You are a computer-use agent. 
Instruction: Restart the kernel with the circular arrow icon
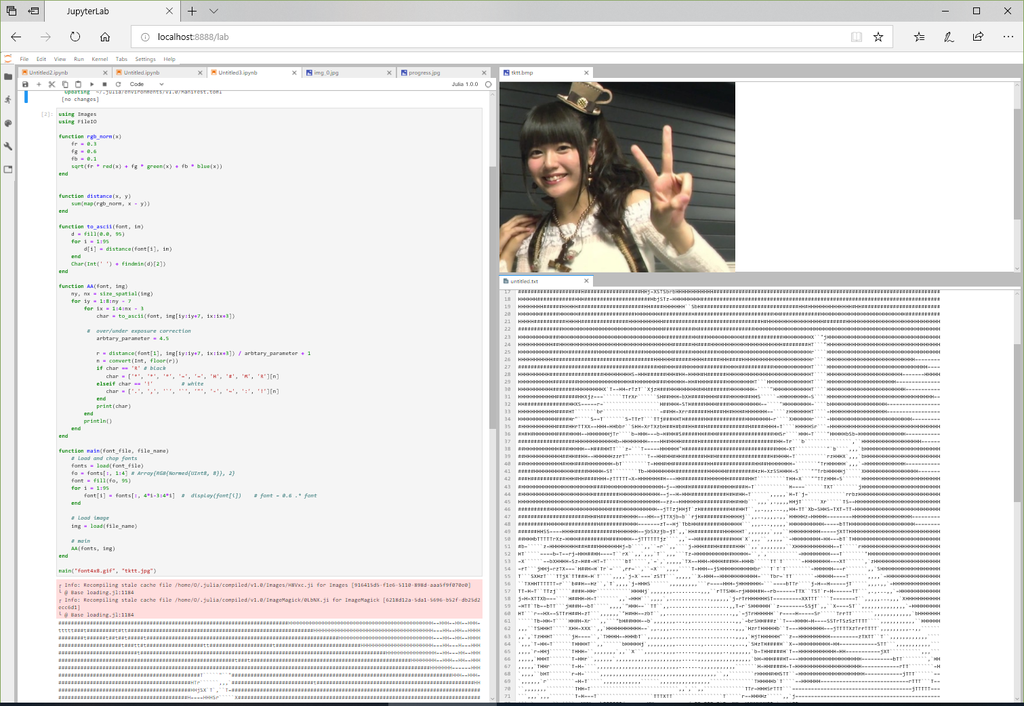click(x=118, y=84)
